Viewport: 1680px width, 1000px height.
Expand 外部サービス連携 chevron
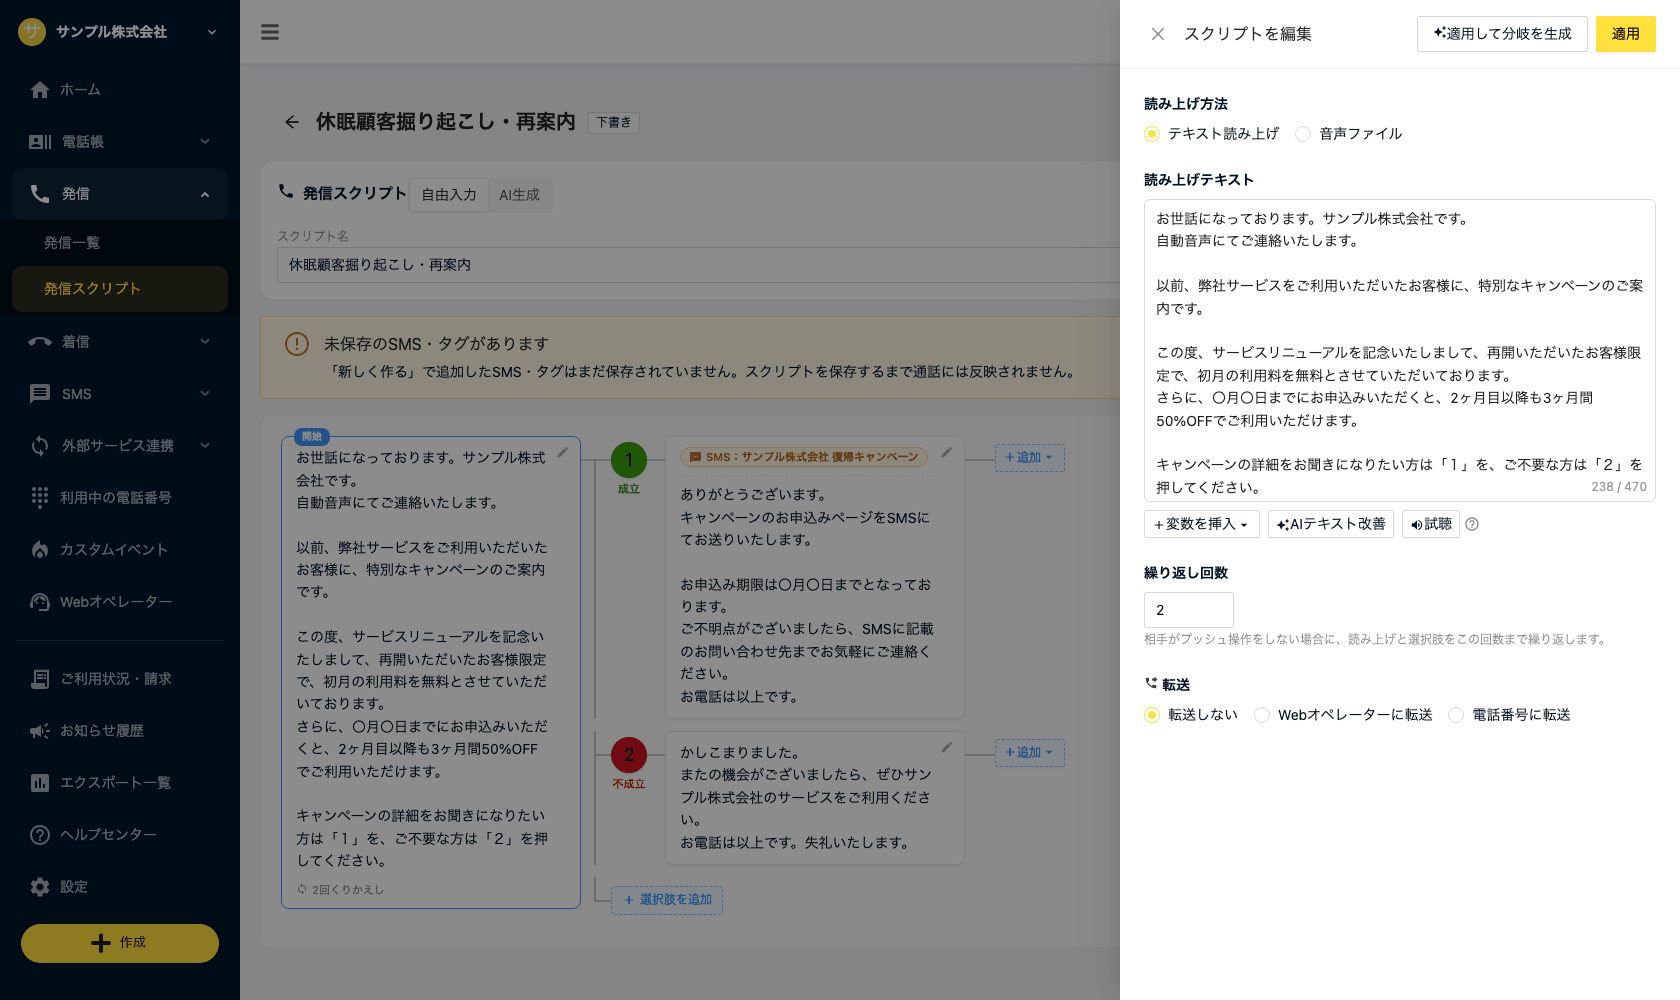(205, 446)
